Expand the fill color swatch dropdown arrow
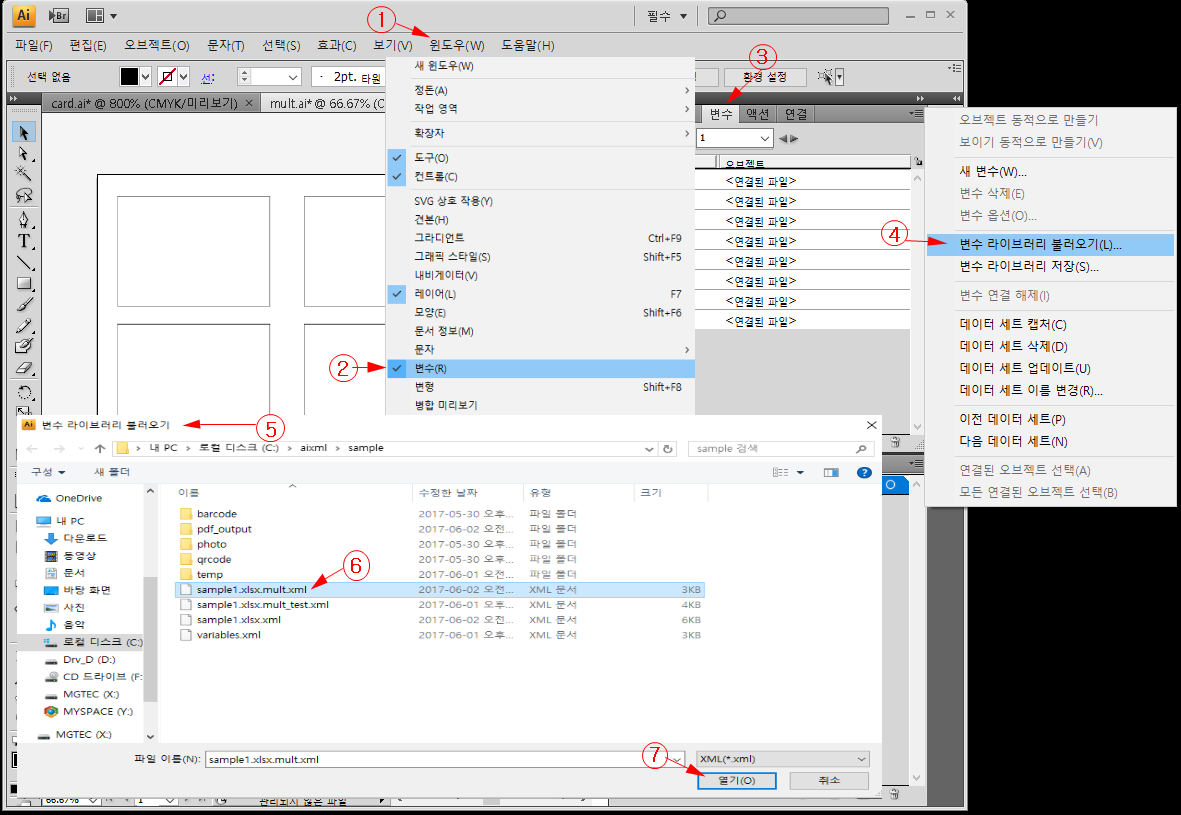The image size is (1181, 815). coord(146,77)
